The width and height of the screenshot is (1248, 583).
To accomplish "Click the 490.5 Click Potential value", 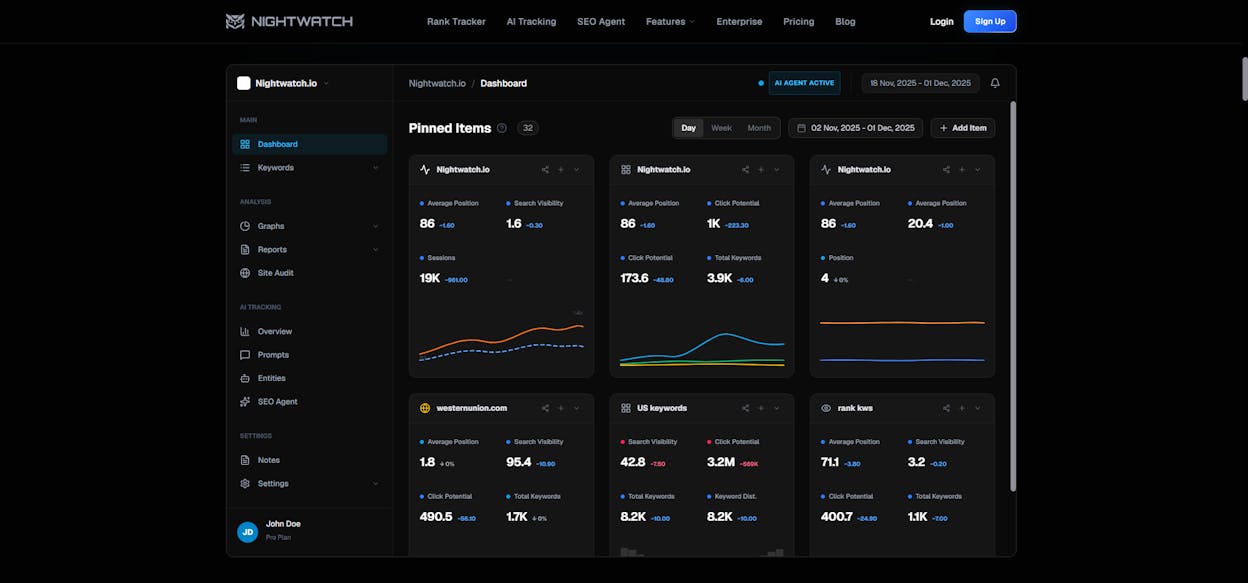I will pos(436,516).
